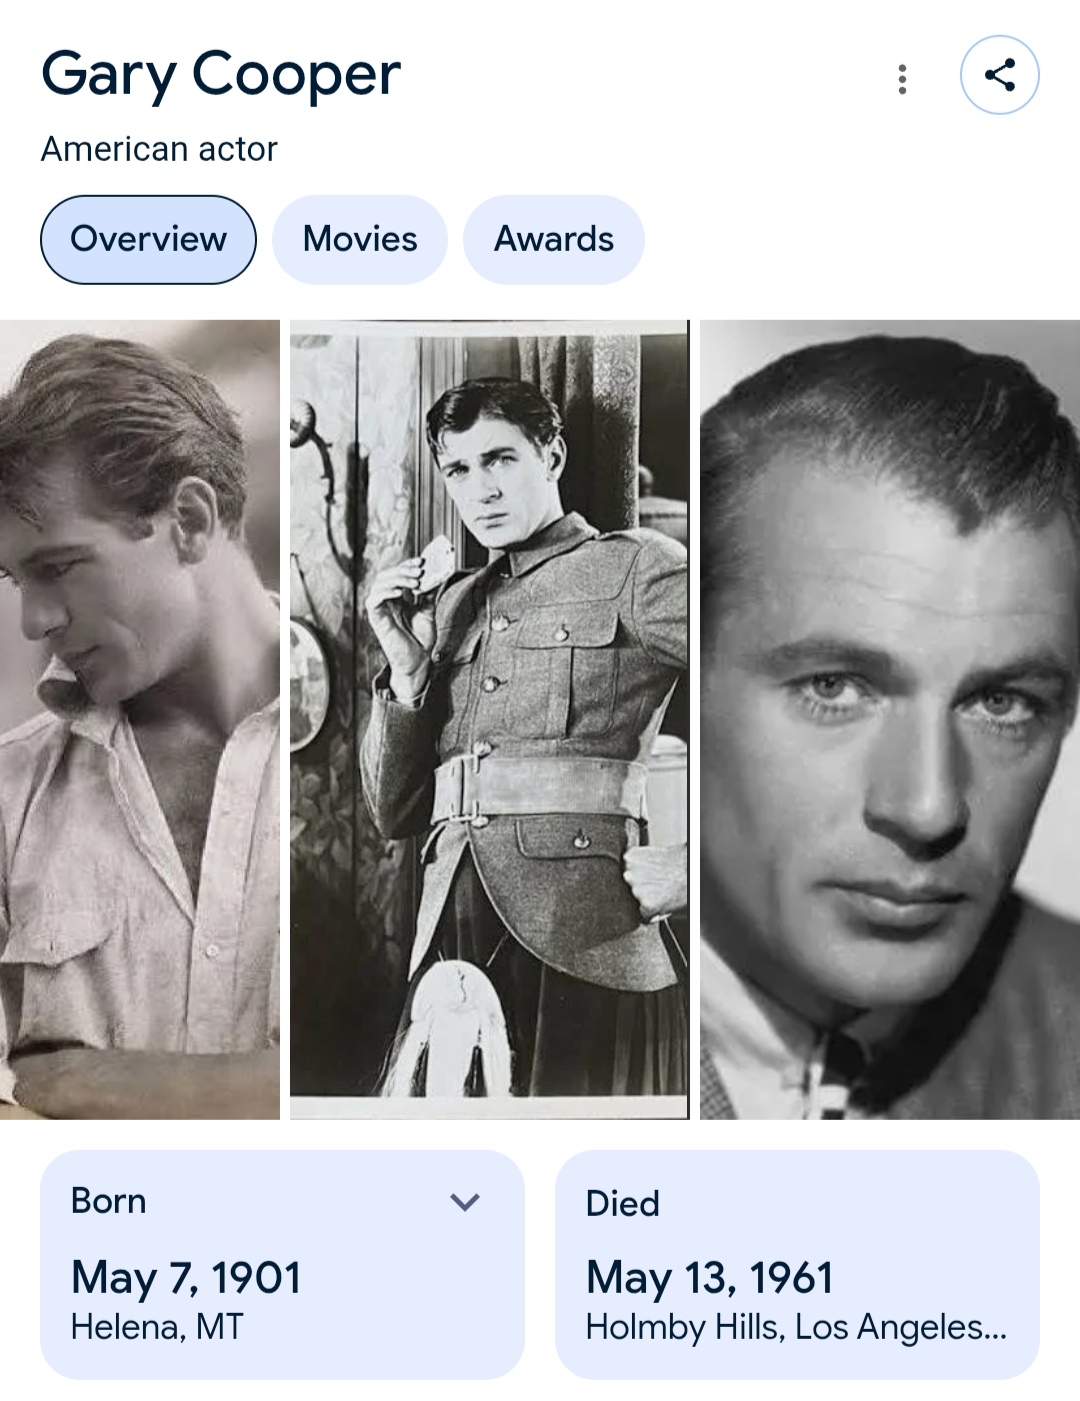
Task: View middle photo of military uniform
Action: [490, 720]
